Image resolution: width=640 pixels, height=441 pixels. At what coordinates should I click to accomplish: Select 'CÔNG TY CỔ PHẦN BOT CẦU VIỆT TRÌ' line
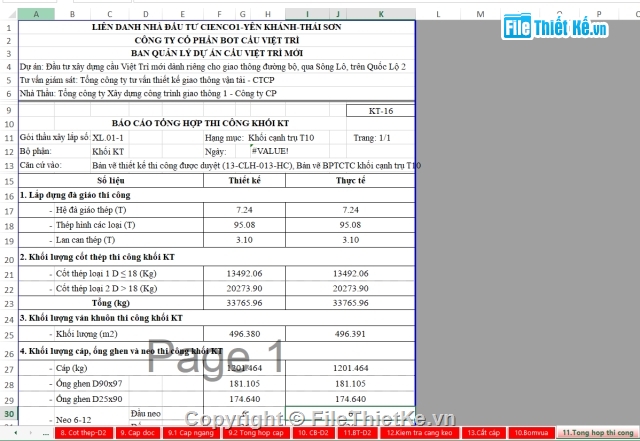217,40
